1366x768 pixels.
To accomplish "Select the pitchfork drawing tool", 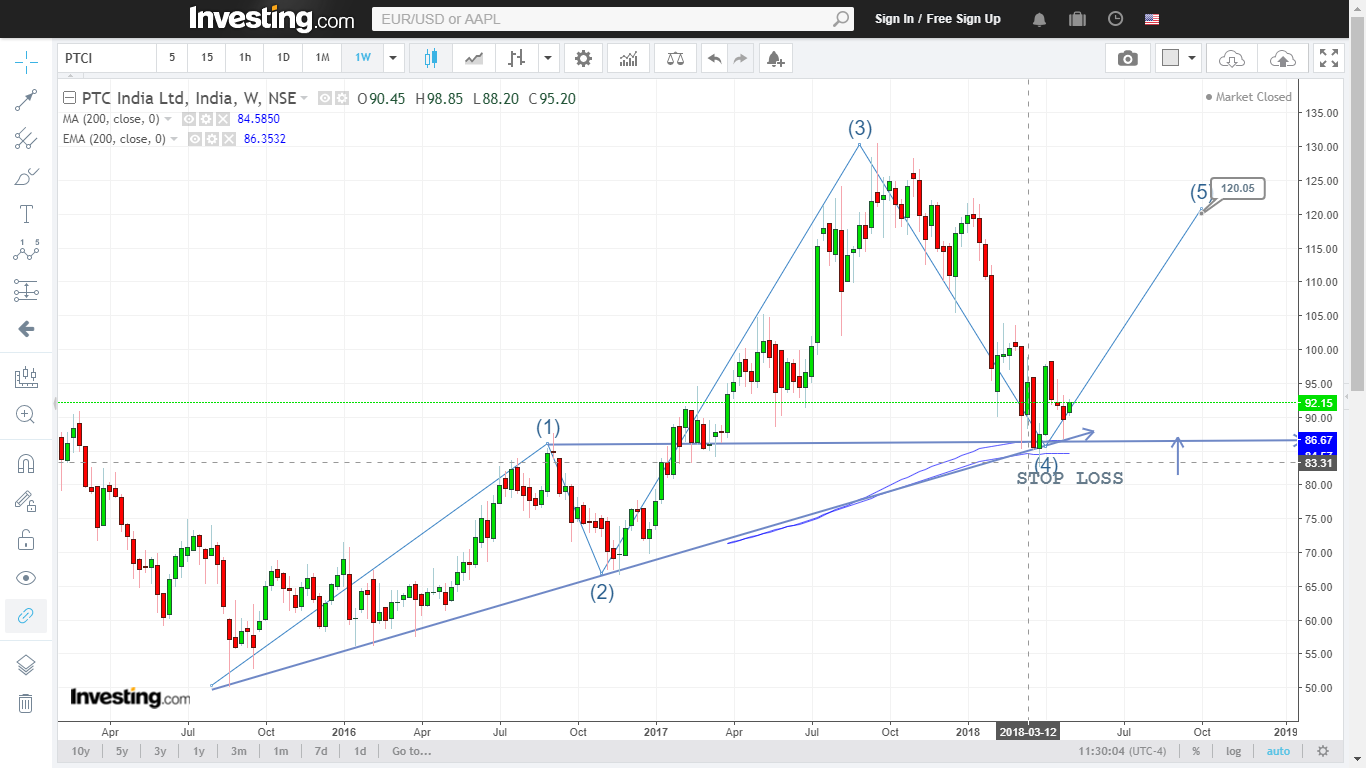I will [x=26, y=139].
